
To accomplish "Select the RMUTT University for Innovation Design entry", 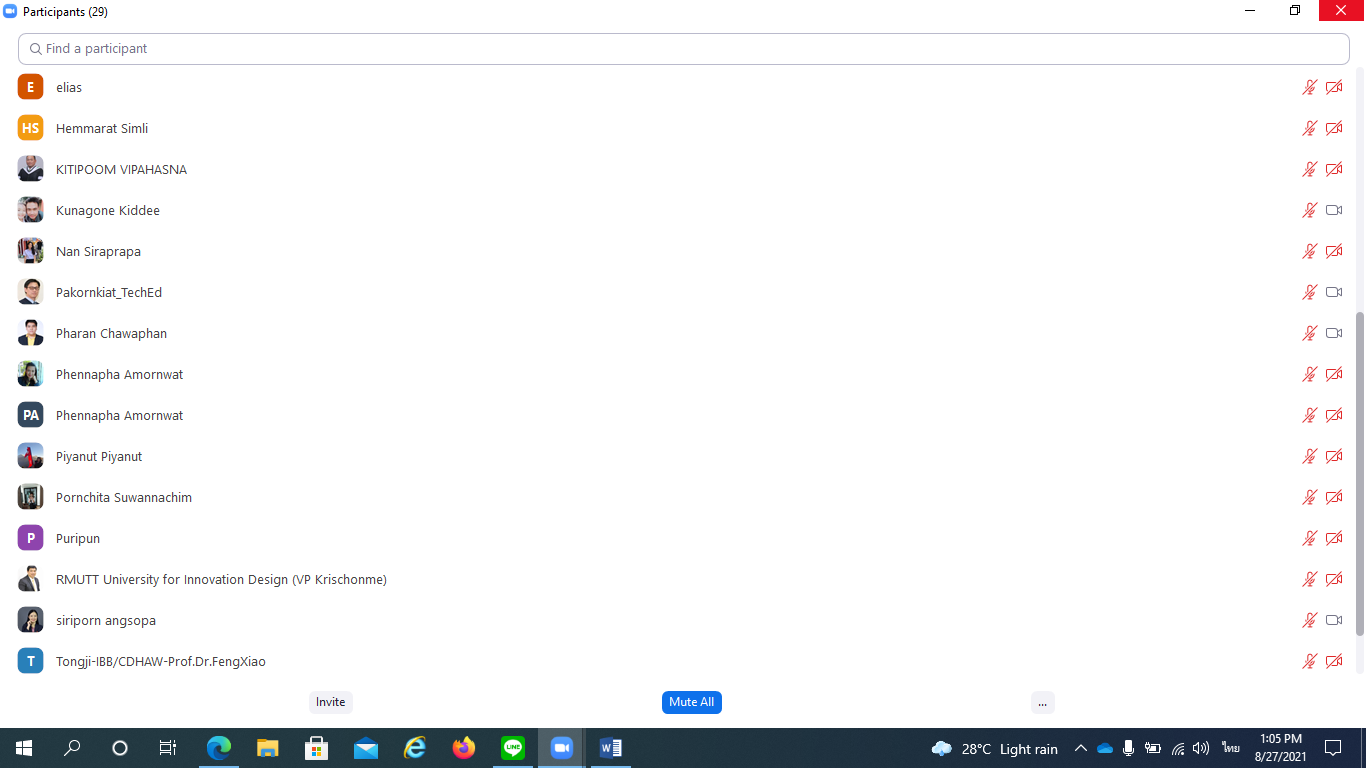I will [221, 579].
